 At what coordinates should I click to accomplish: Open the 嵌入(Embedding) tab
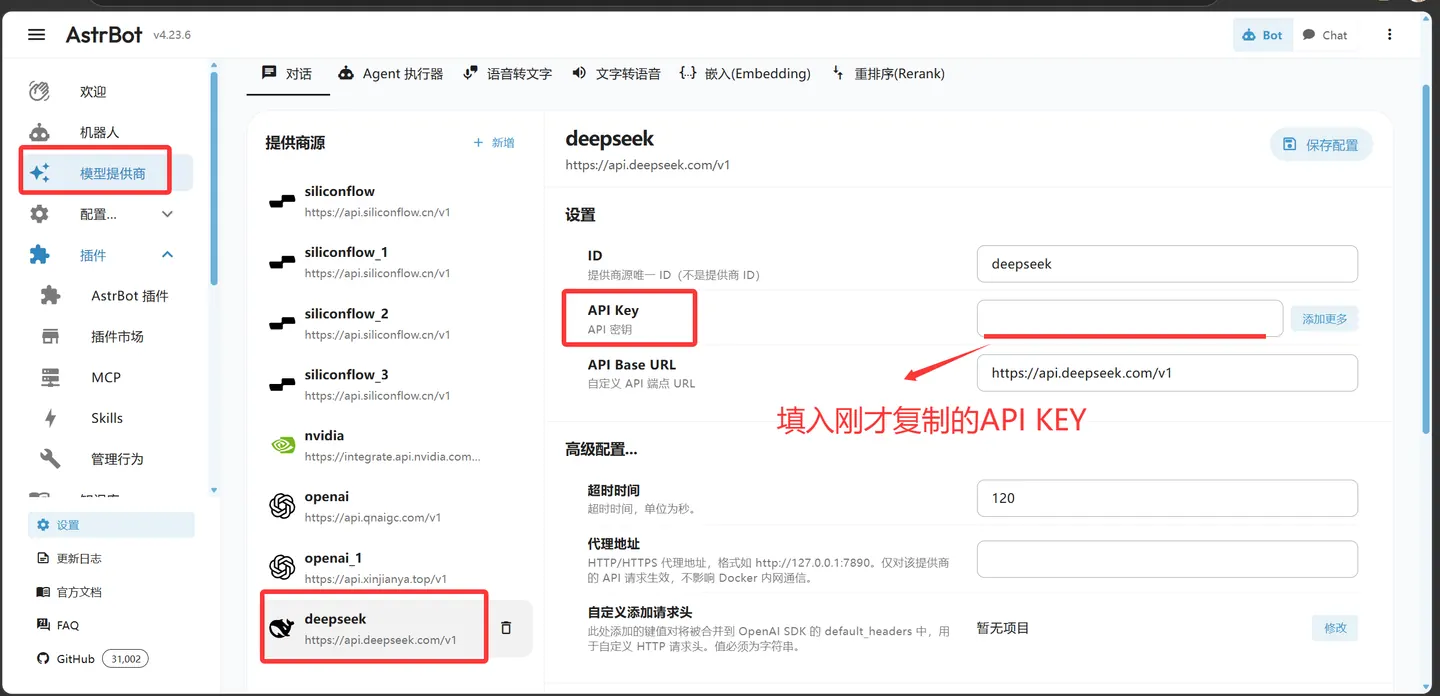point(745,73)
